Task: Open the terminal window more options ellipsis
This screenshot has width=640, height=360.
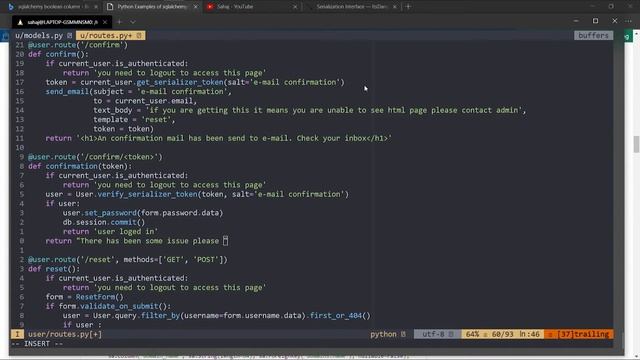Action: pos(628,21)
